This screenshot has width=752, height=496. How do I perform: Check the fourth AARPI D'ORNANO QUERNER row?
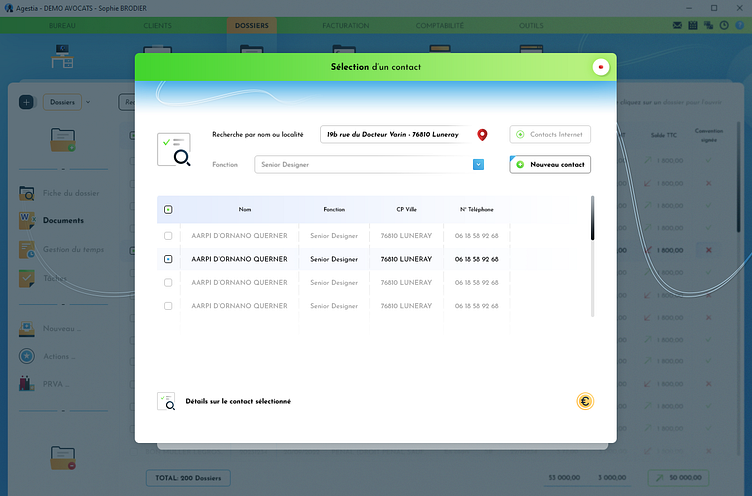(168, 306)
